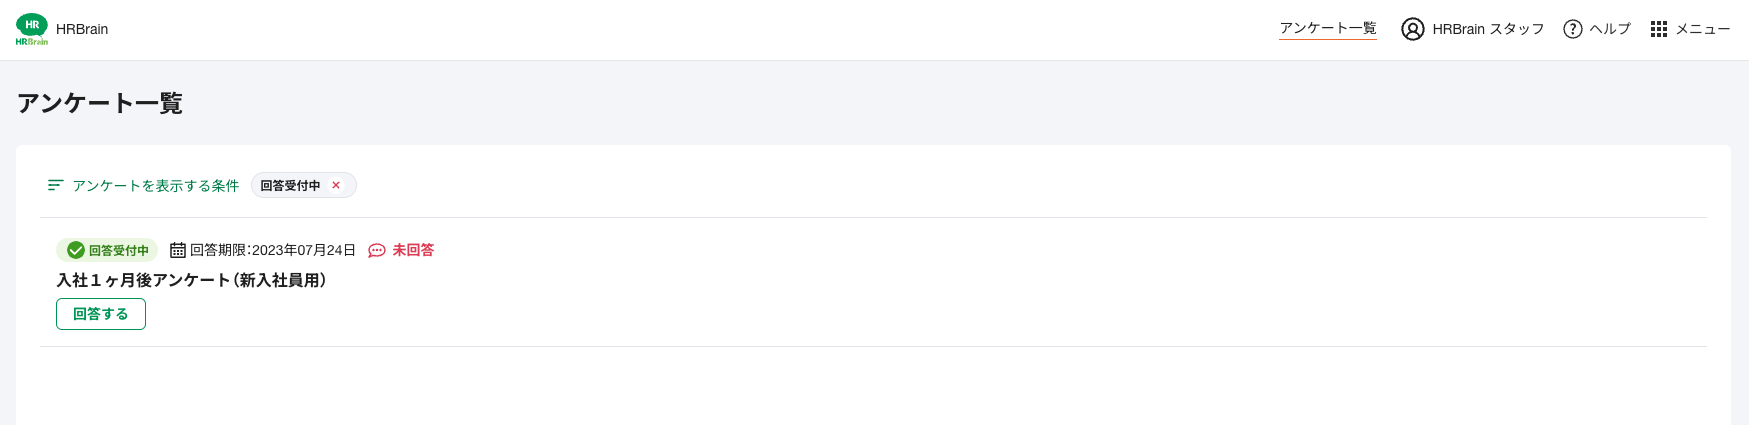Click the grid menu icon

(x=1659, y=29)
